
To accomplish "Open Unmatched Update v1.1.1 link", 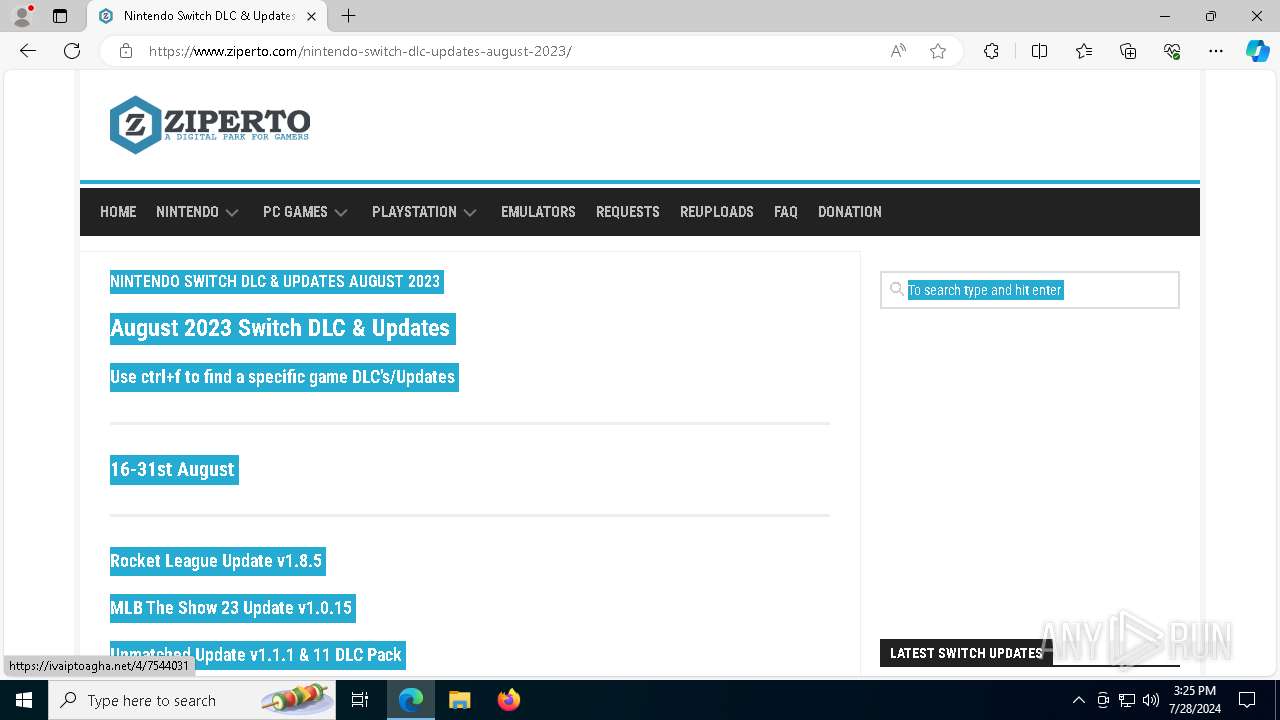I will coord(257,655).
